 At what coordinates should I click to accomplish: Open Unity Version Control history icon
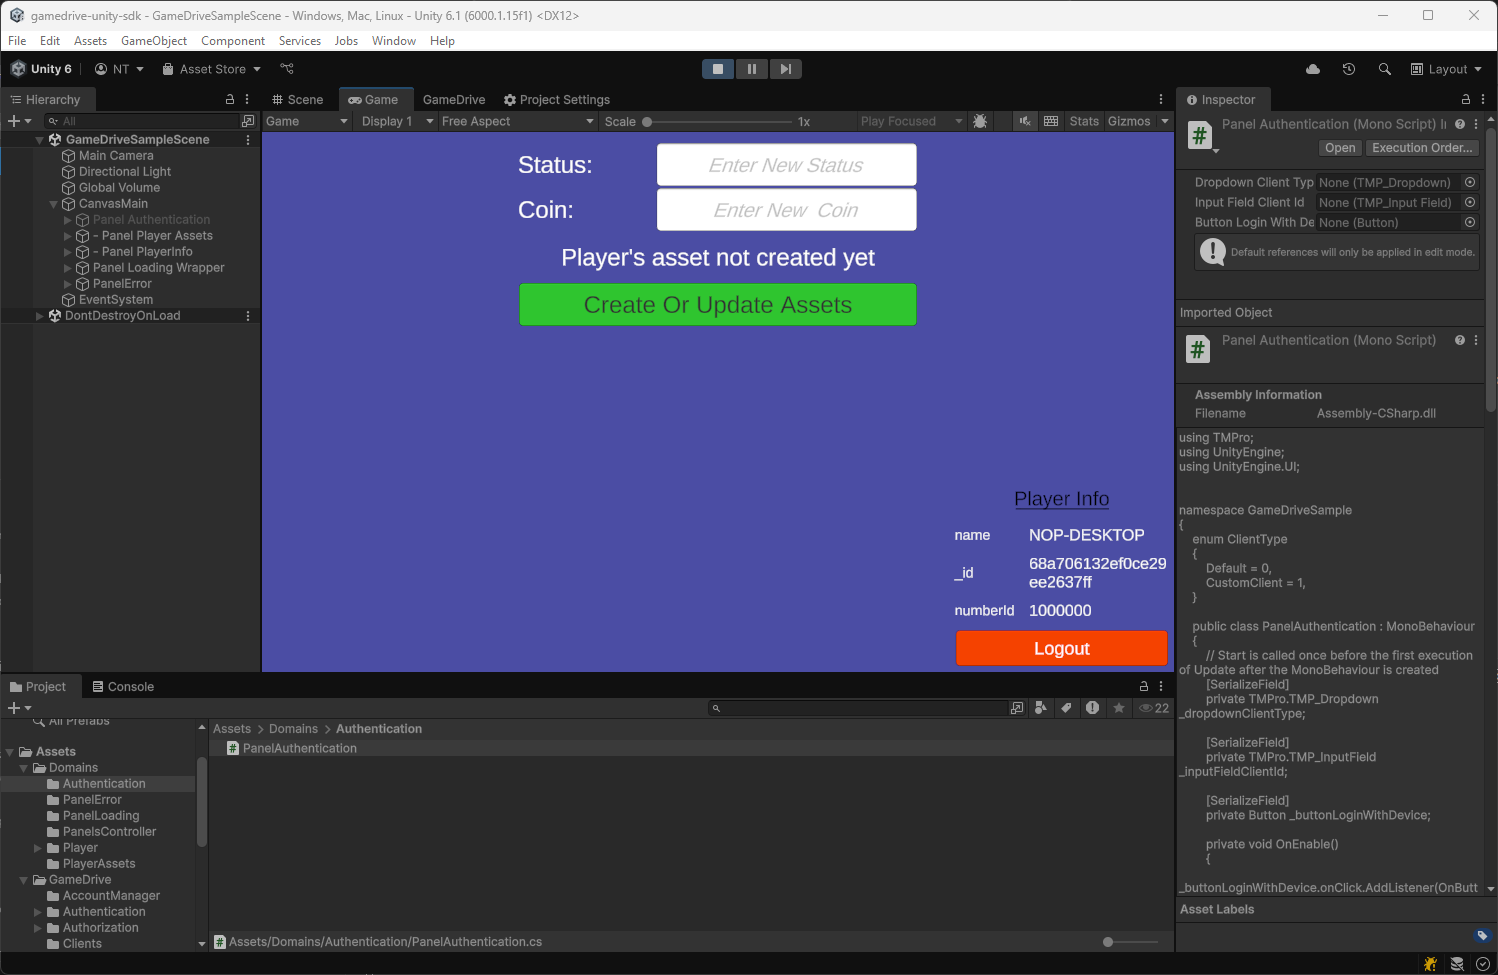pyautogui.click(x=1348, y=68)
